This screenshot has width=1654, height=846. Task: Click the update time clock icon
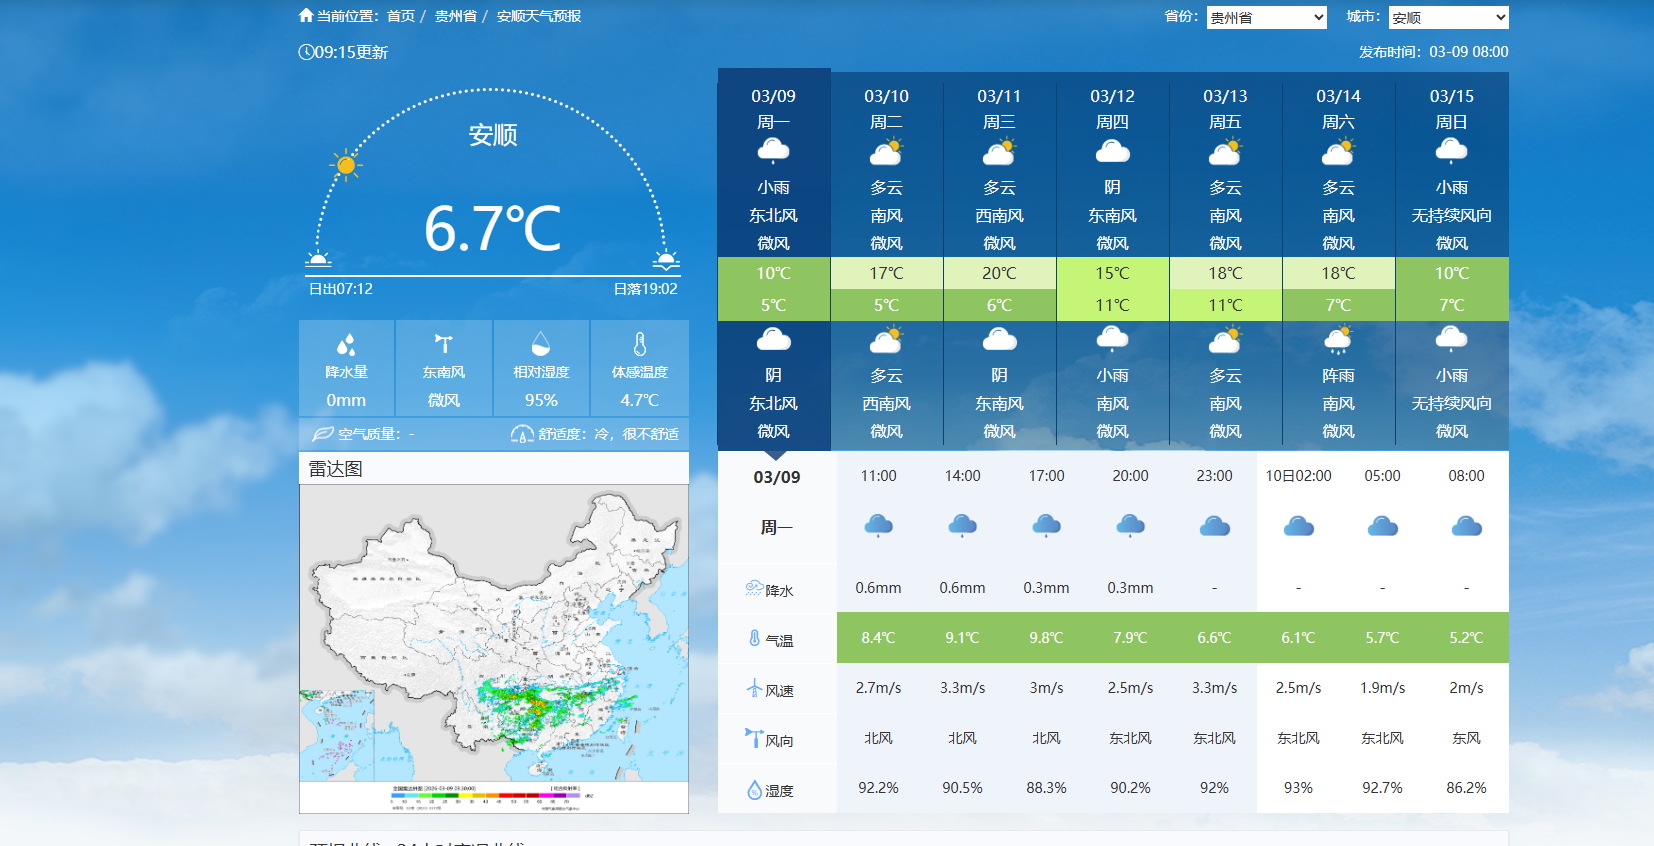point(306,52)
